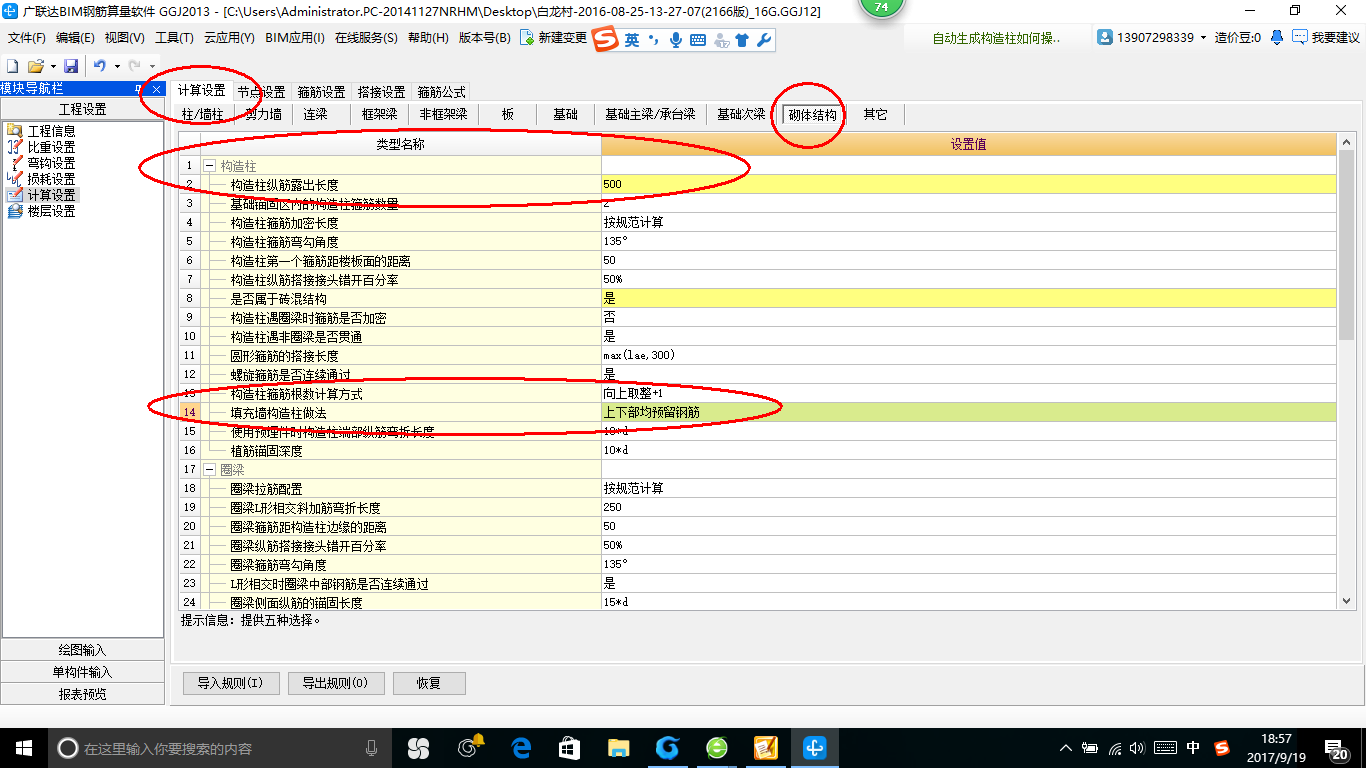Open Microsoft Edge from the taskbar
Viewport: 1366px width, 768px height.
(521, 748)
